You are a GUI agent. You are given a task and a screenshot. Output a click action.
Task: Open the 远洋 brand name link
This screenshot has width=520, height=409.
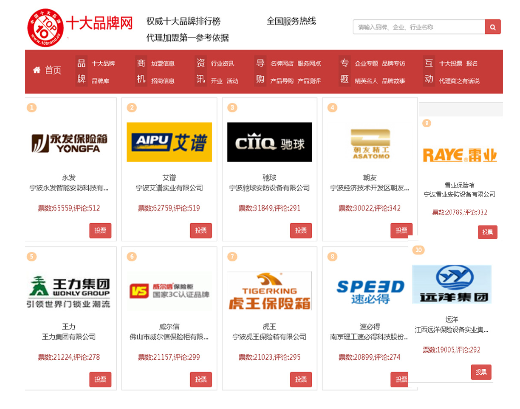pyautogui.click(x=452, y=319)
